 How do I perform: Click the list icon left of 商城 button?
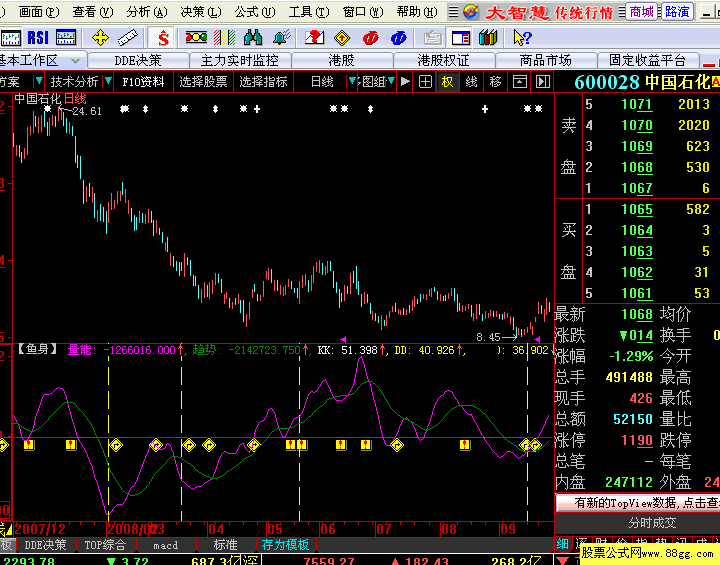point(622,11)
